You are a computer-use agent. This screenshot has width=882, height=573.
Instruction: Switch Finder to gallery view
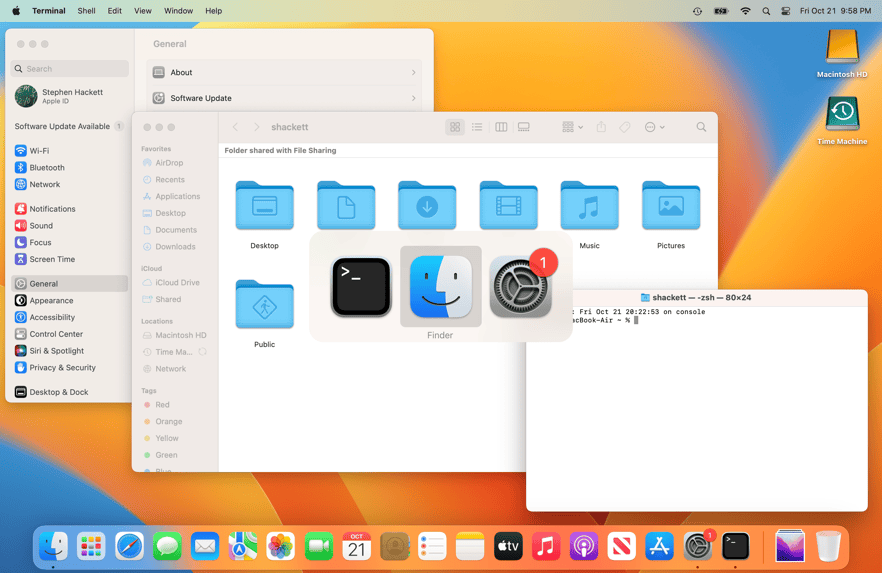[524, 127]
